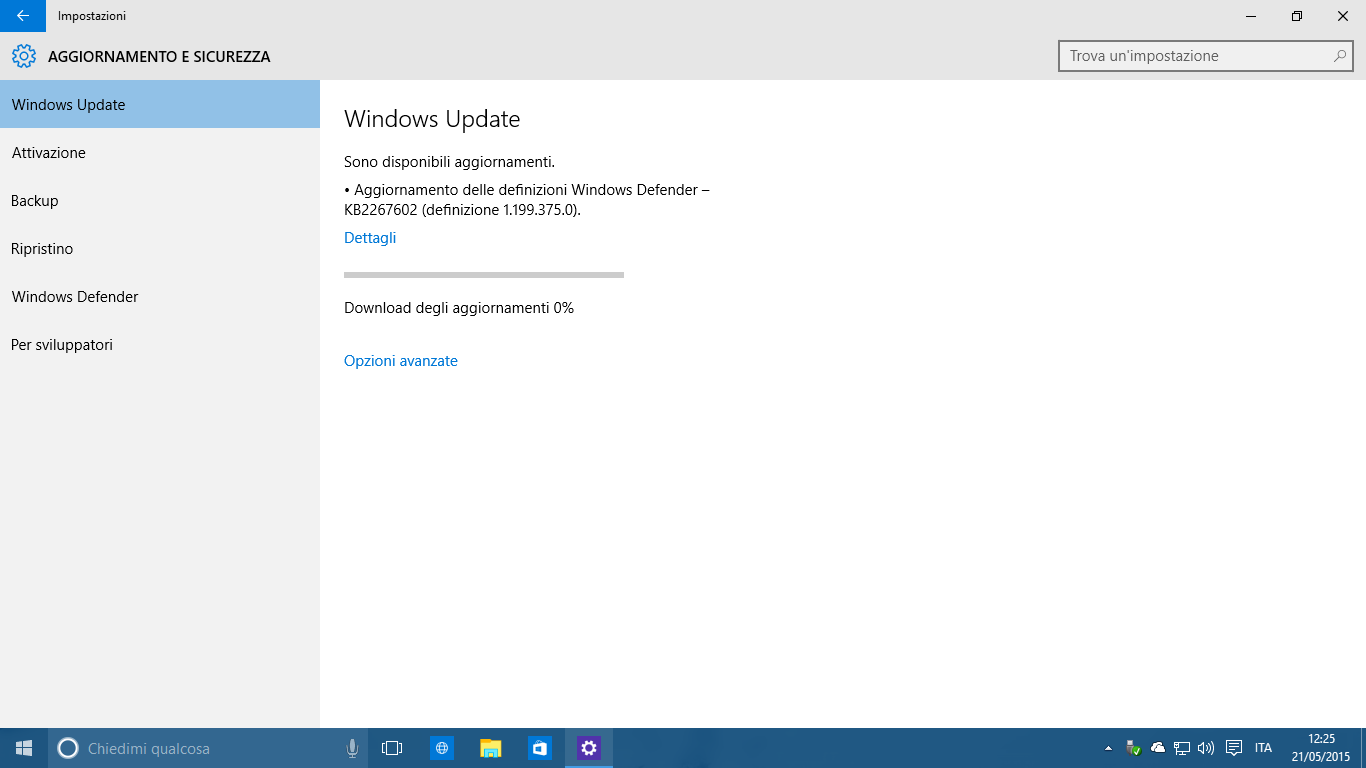Click the Download degli aggiornamenti 0% status
Screen dimensions: 1366x768
click(x=459, y=308)
